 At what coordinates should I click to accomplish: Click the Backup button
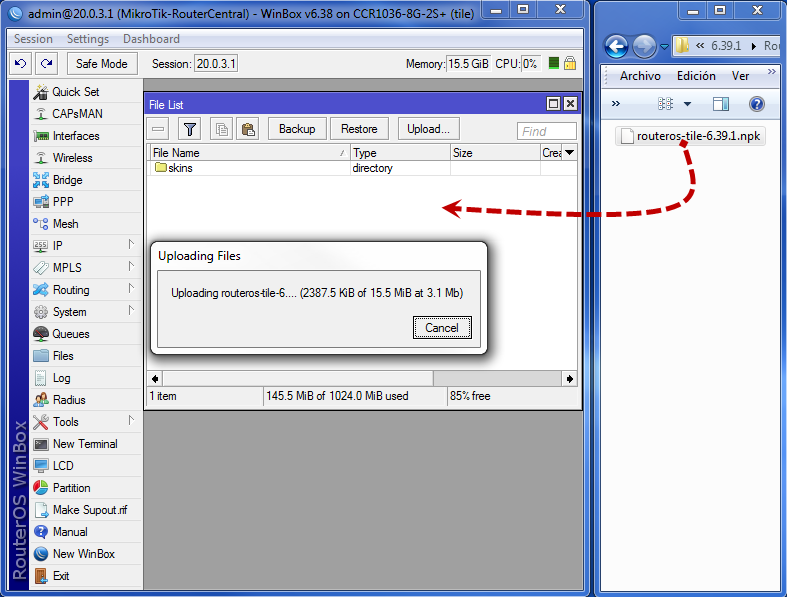coord(297,129)
